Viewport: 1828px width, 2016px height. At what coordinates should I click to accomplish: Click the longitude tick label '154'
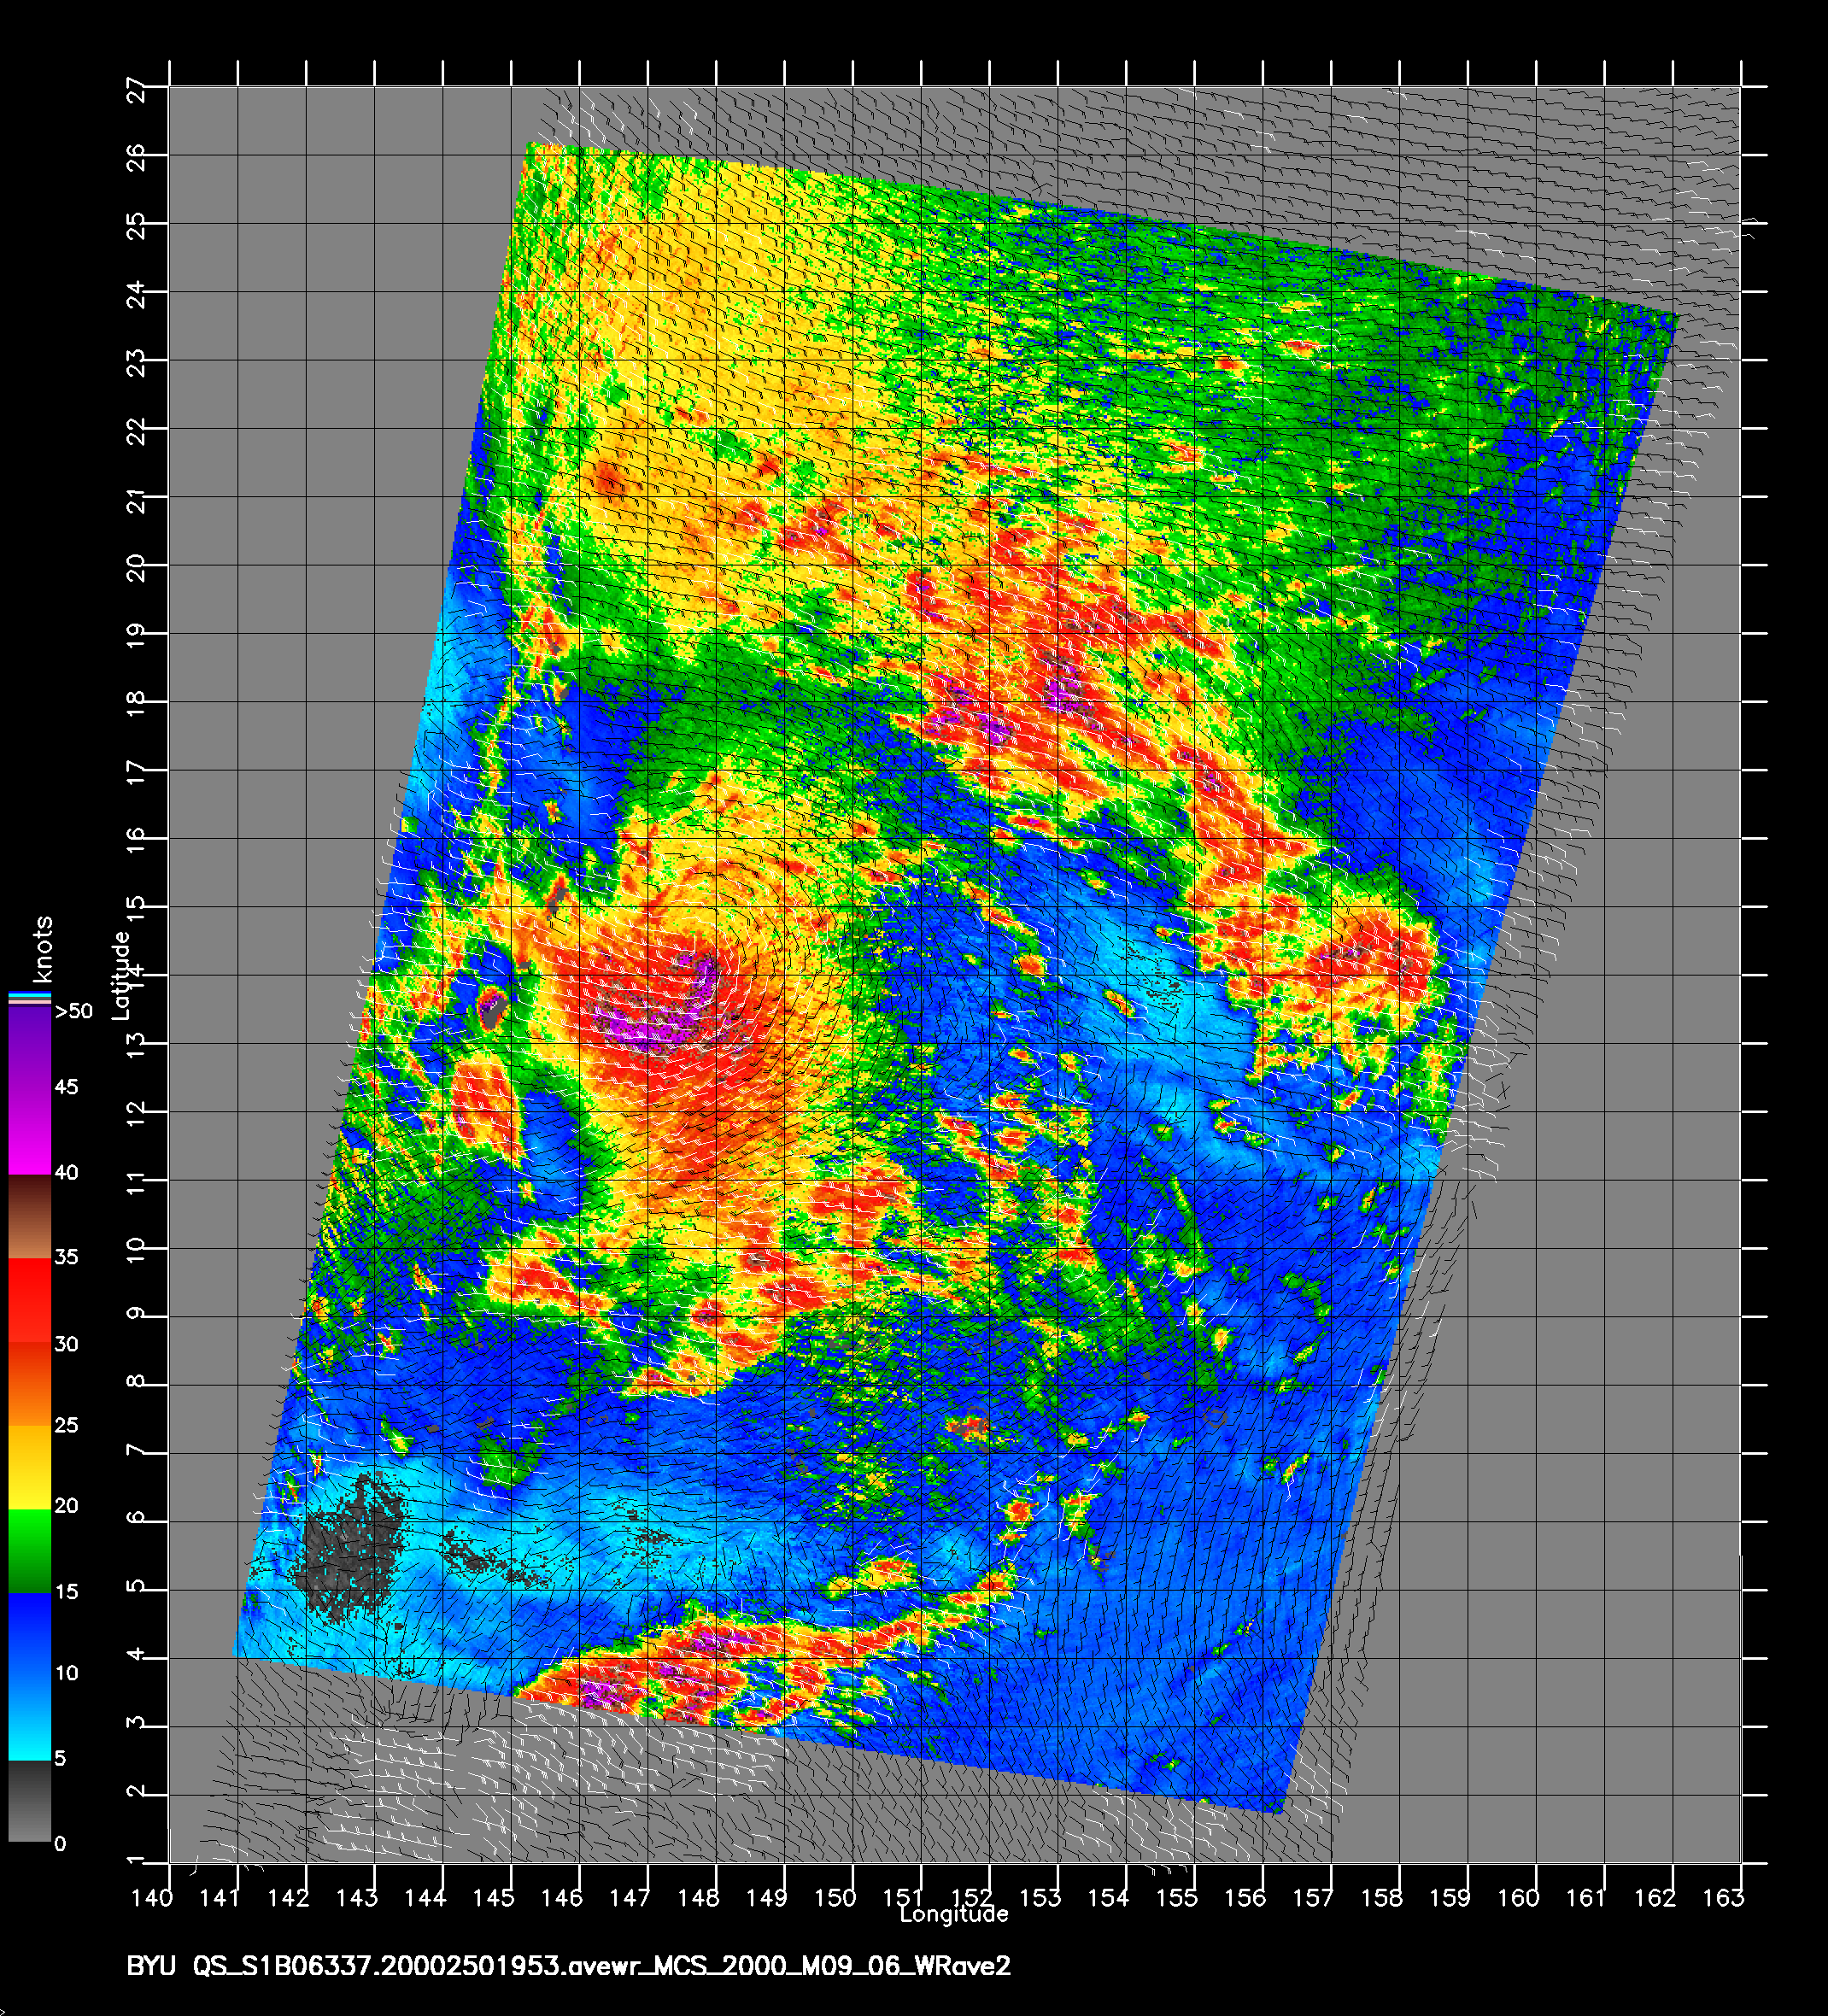[1108, 1897]
